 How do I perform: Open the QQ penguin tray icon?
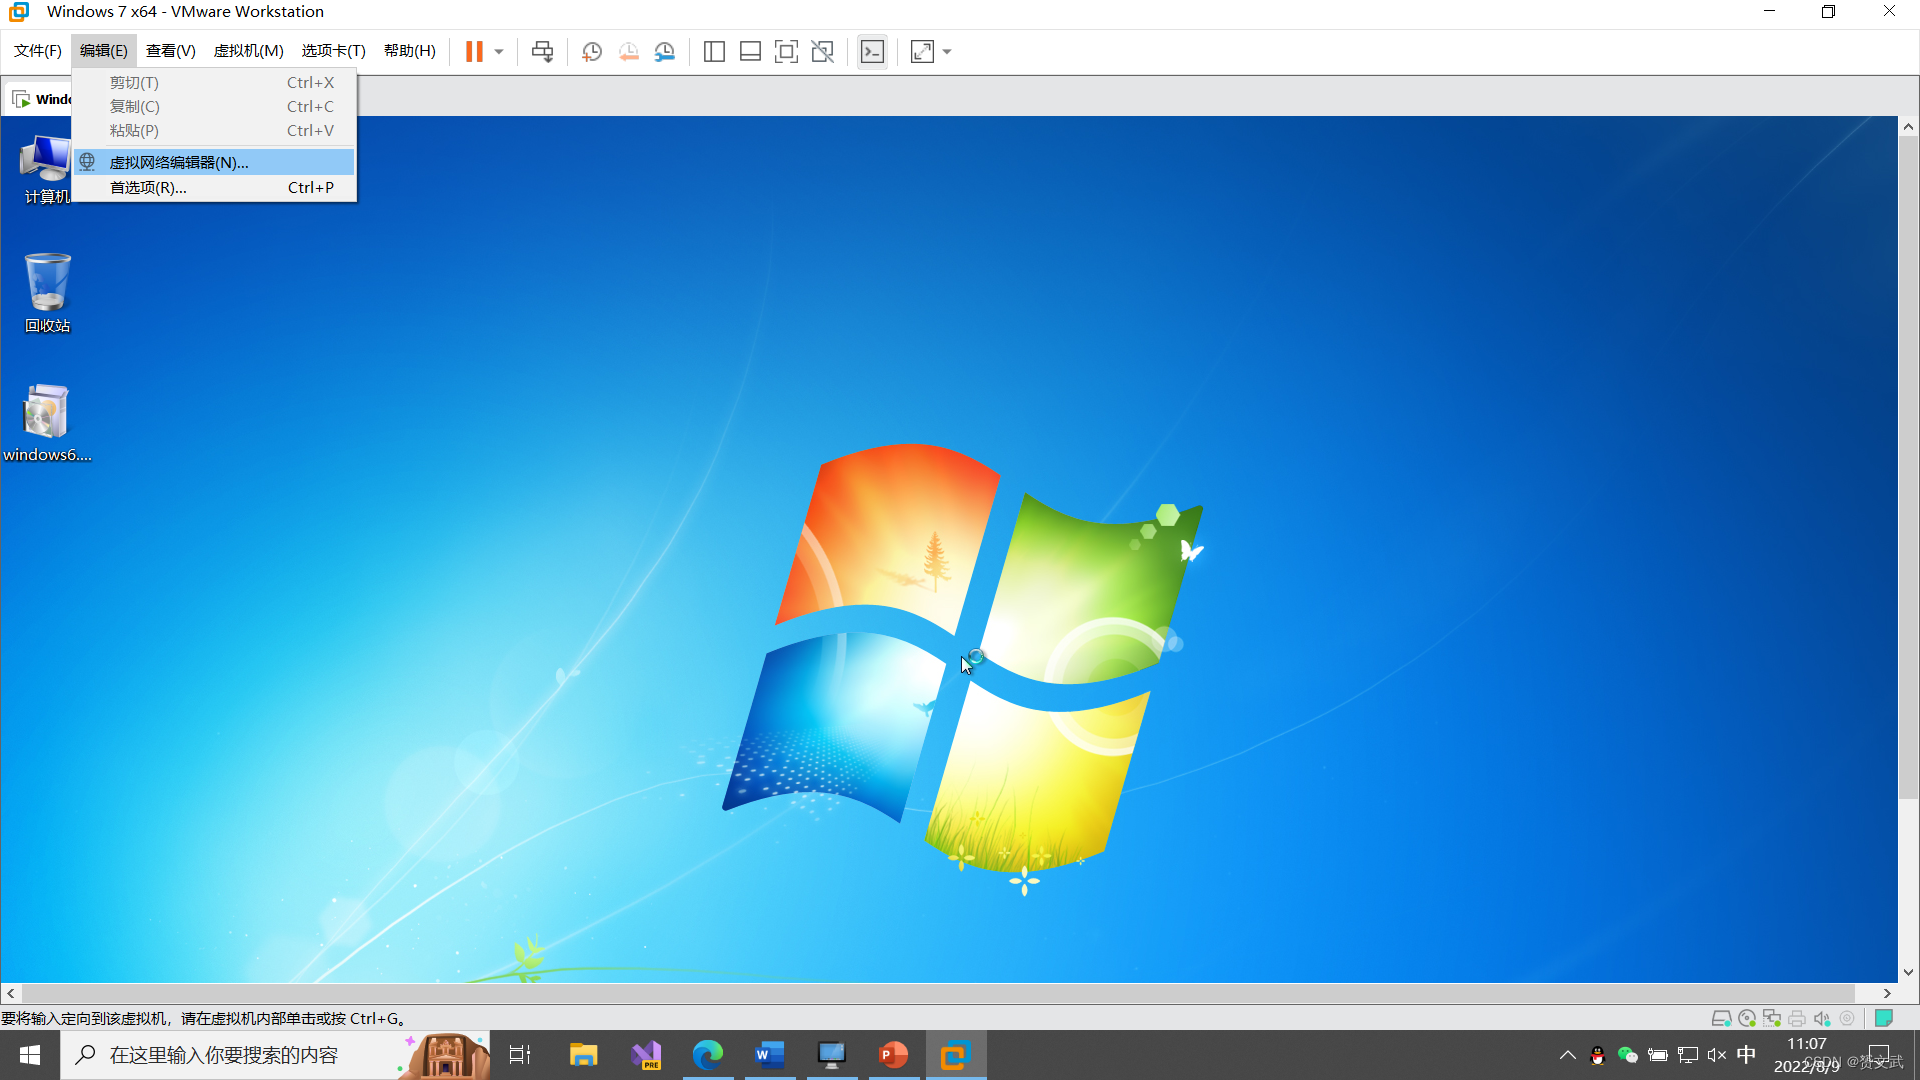click(1597, 1055)
